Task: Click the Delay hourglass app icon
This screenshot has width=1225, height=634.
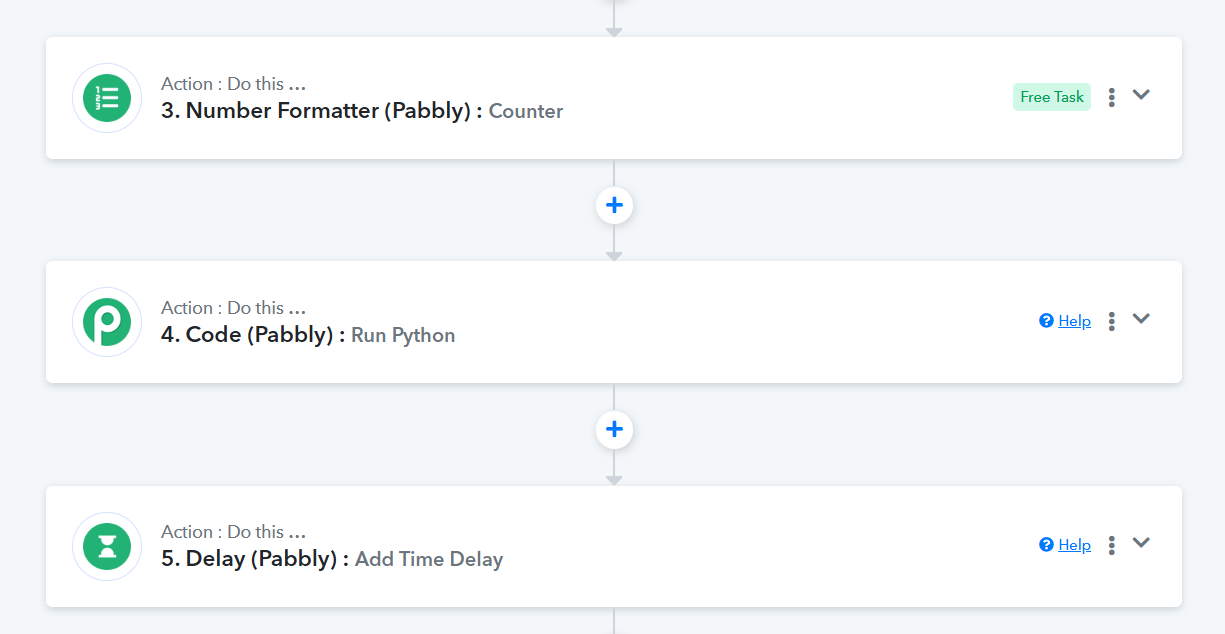Action: click(107, 546)
